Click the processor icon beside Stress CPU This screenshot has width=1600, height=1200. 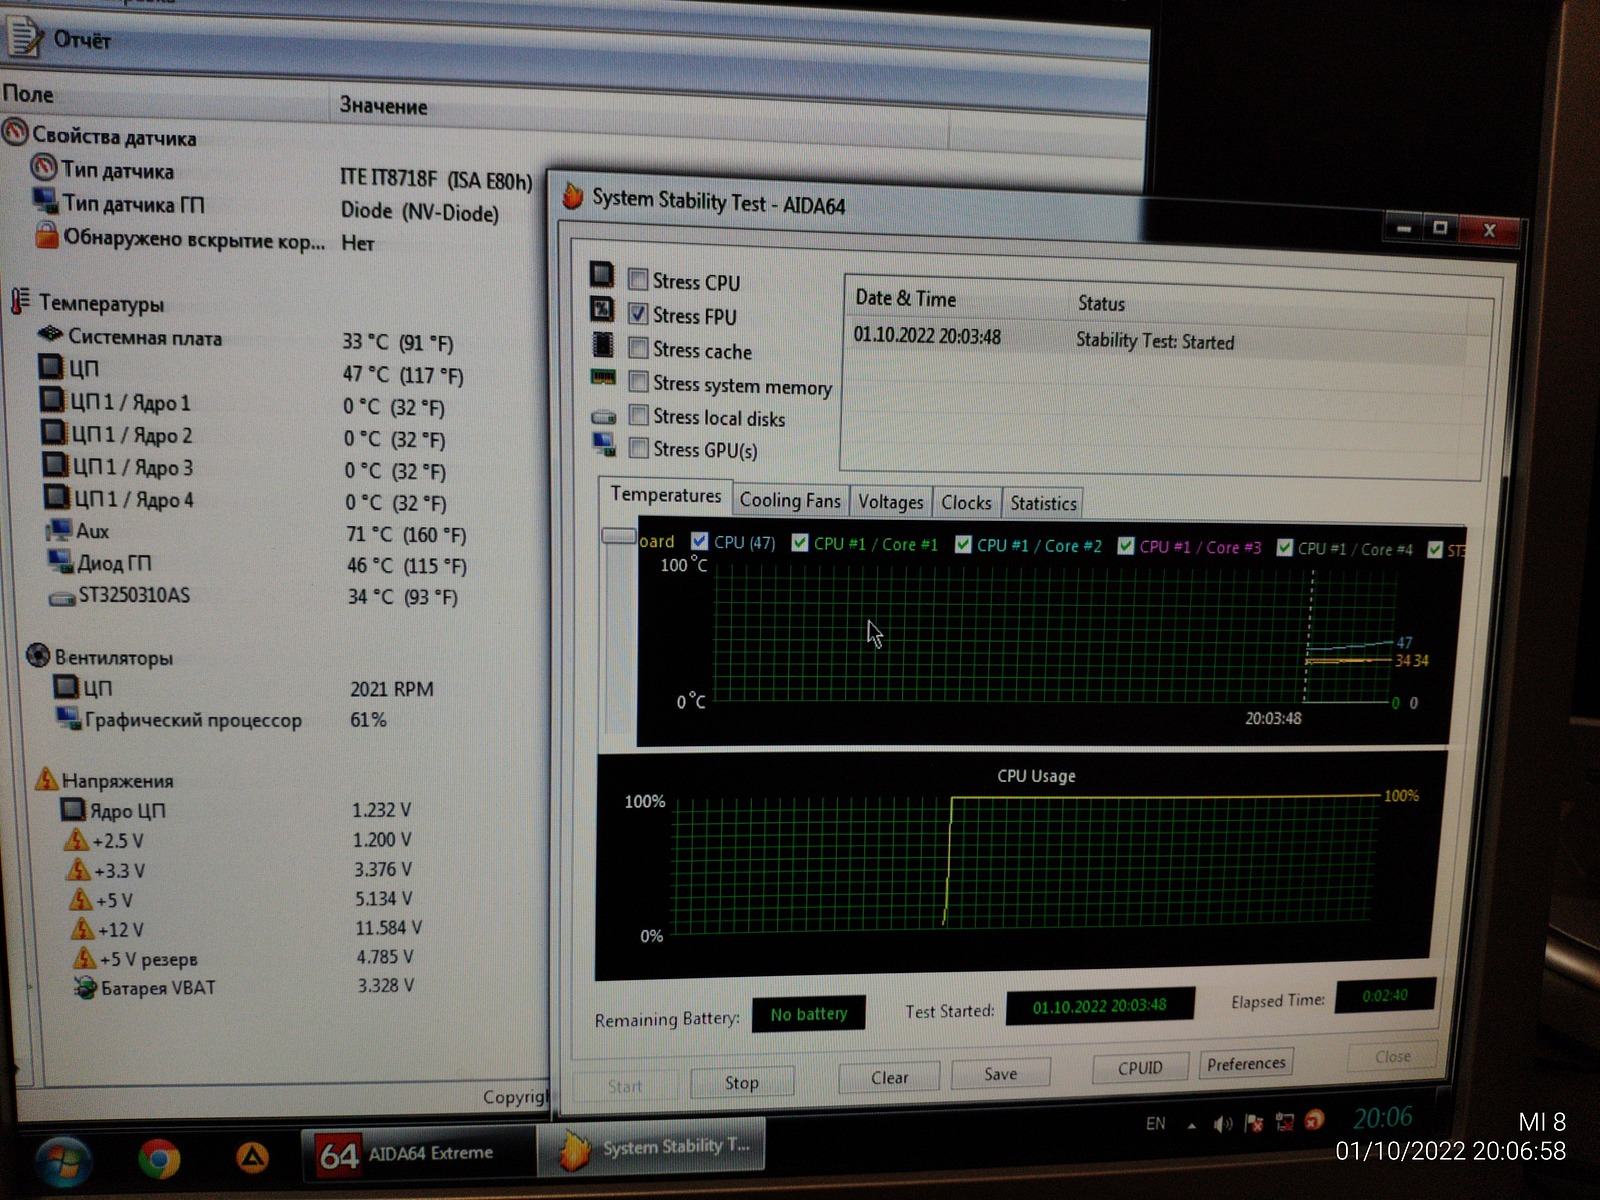point(601,274)
